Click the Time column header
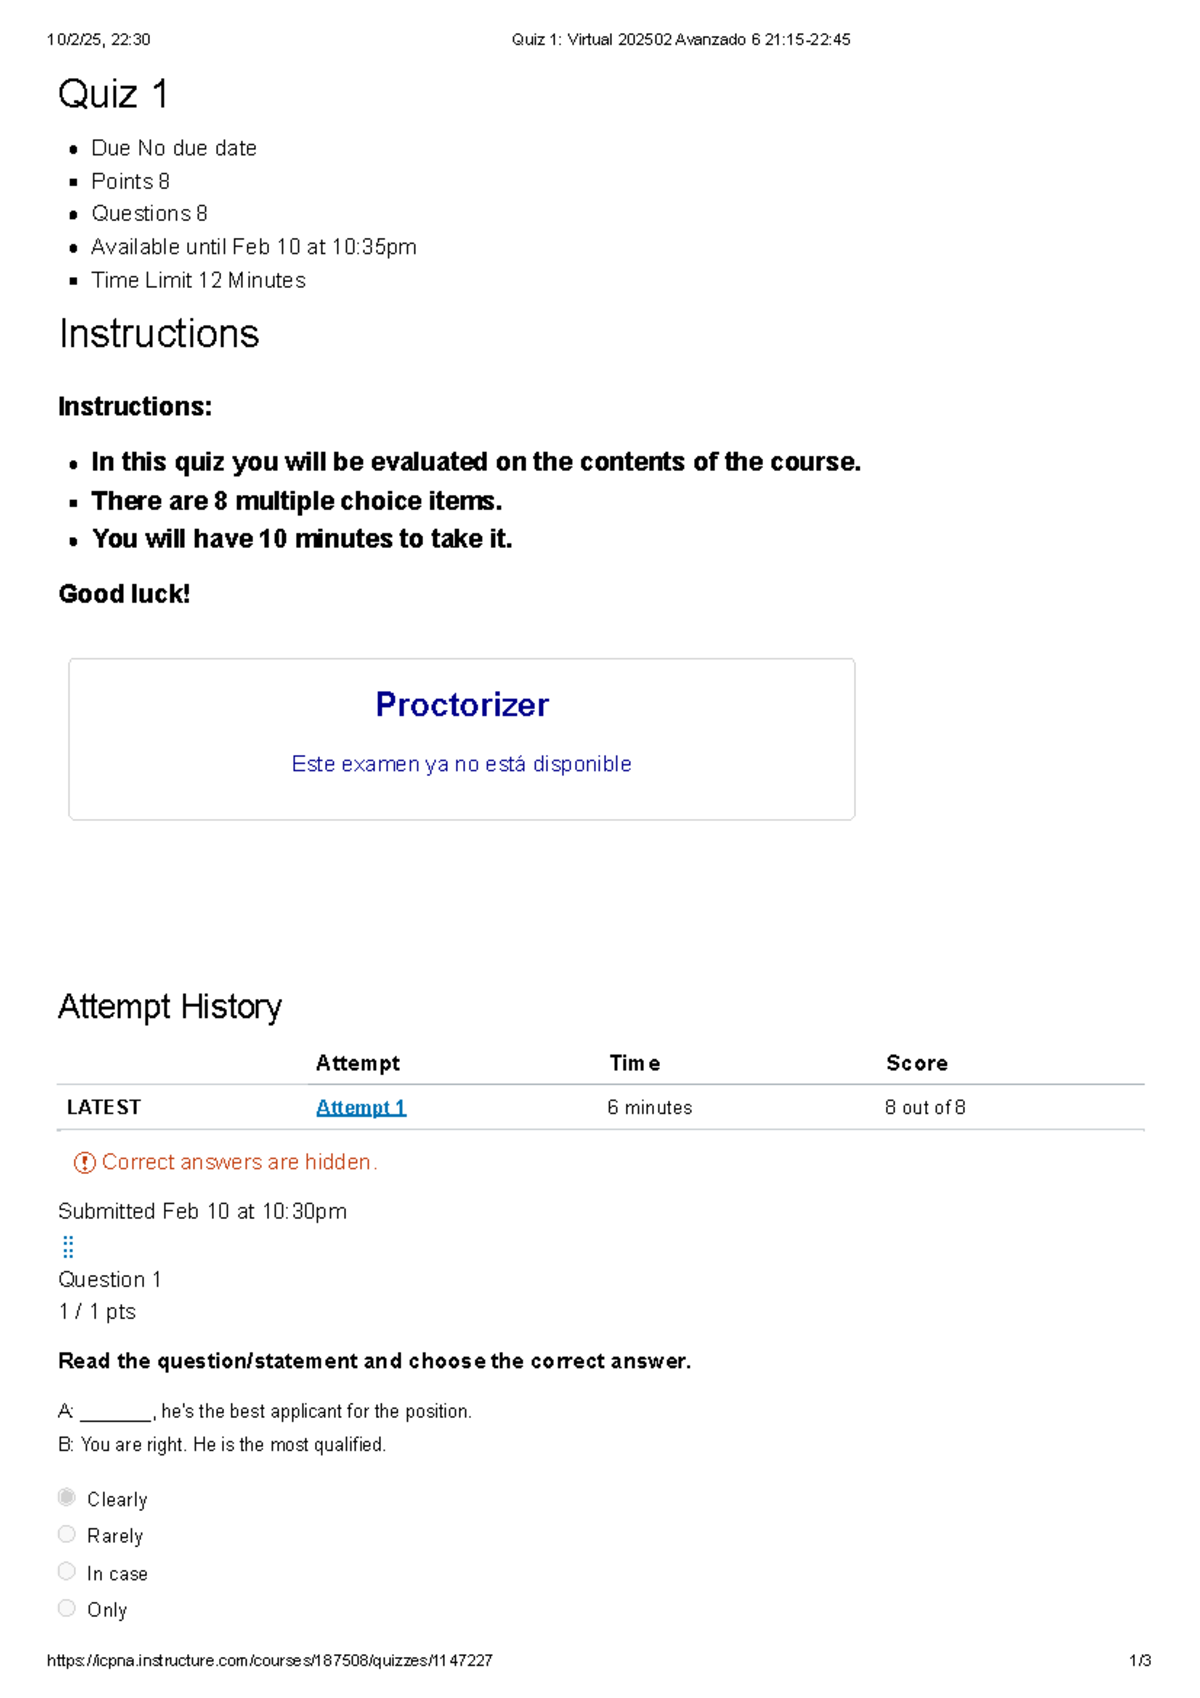This screenshot has height=1698, width=1200. [635, 1063]
